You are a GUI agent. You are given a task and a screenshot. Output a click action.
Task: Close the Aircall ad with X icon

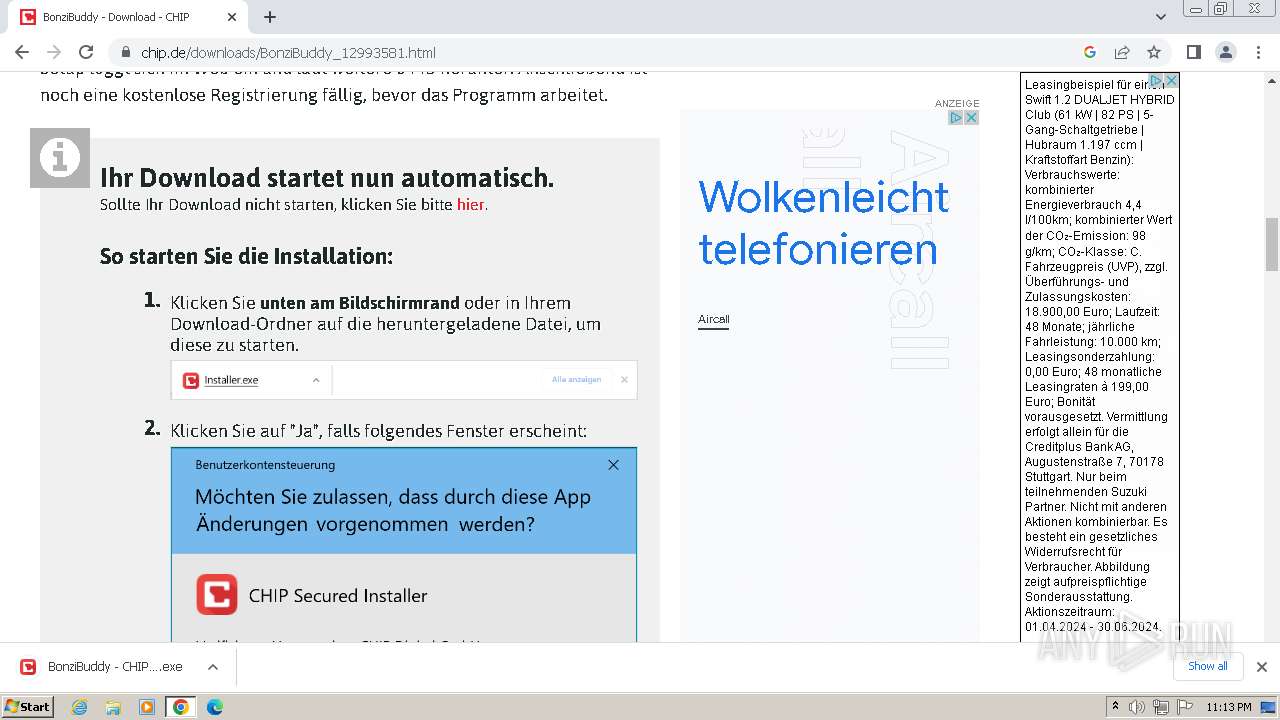(x=971, y=118)
